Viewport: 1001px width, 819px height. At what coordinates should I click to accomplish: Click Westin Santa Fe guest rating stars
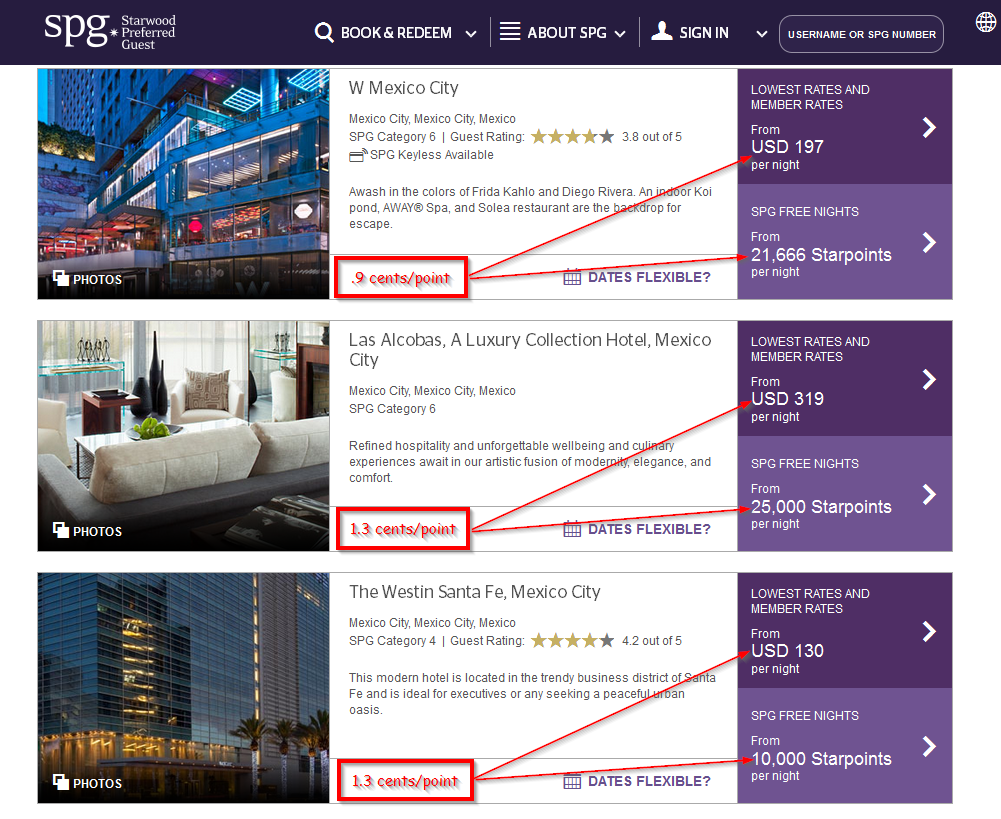[x=573, y=640]
